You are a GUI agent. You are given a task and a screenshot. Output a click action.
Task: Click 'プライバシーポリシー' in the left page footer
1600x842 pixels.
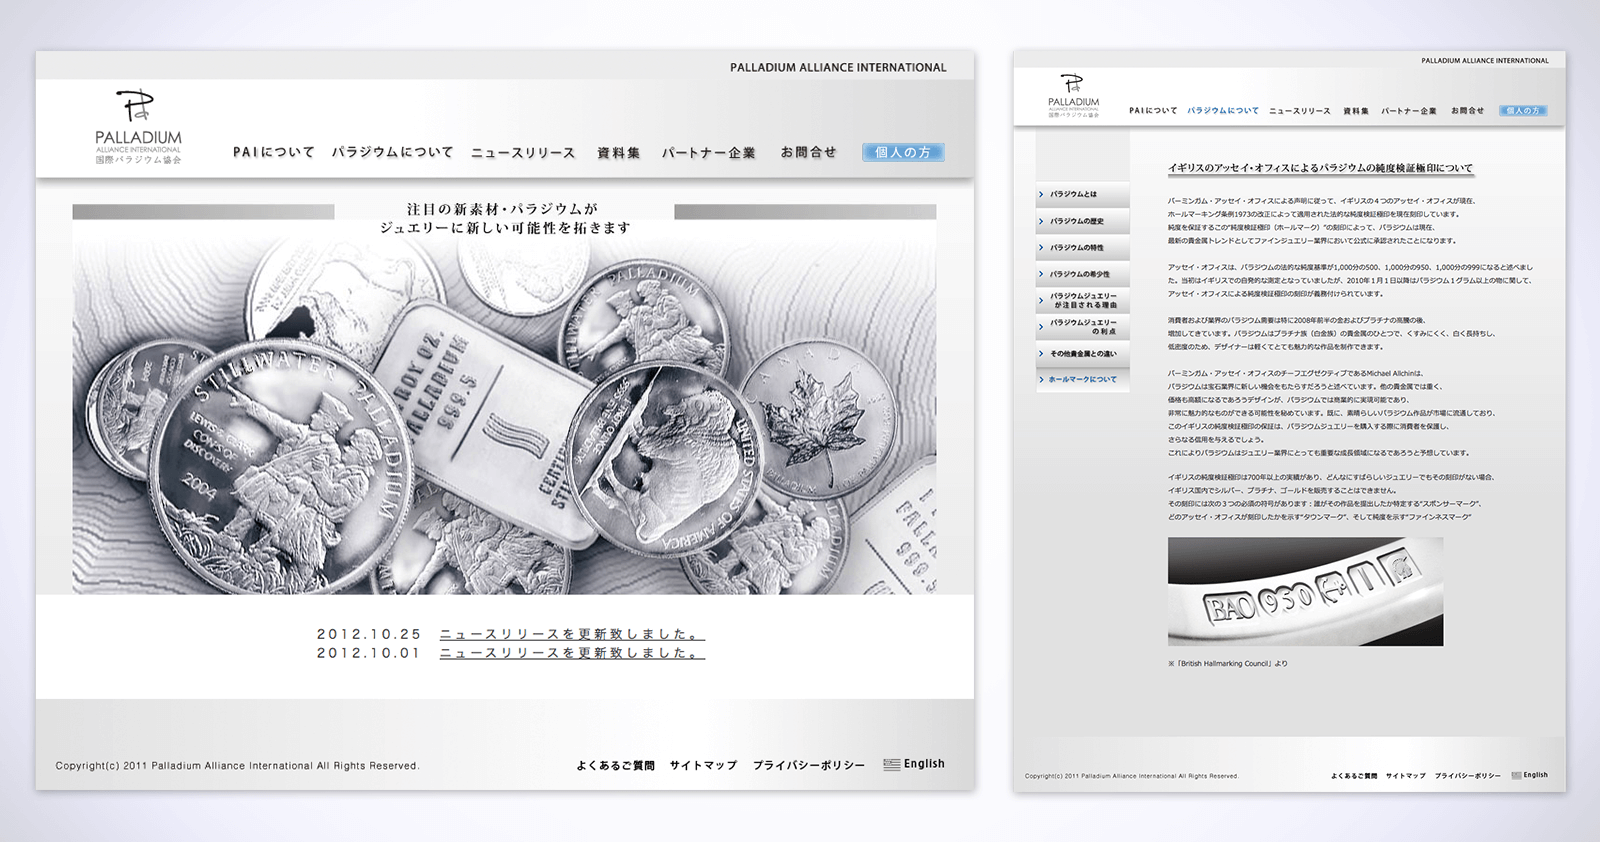click(809, 765)
